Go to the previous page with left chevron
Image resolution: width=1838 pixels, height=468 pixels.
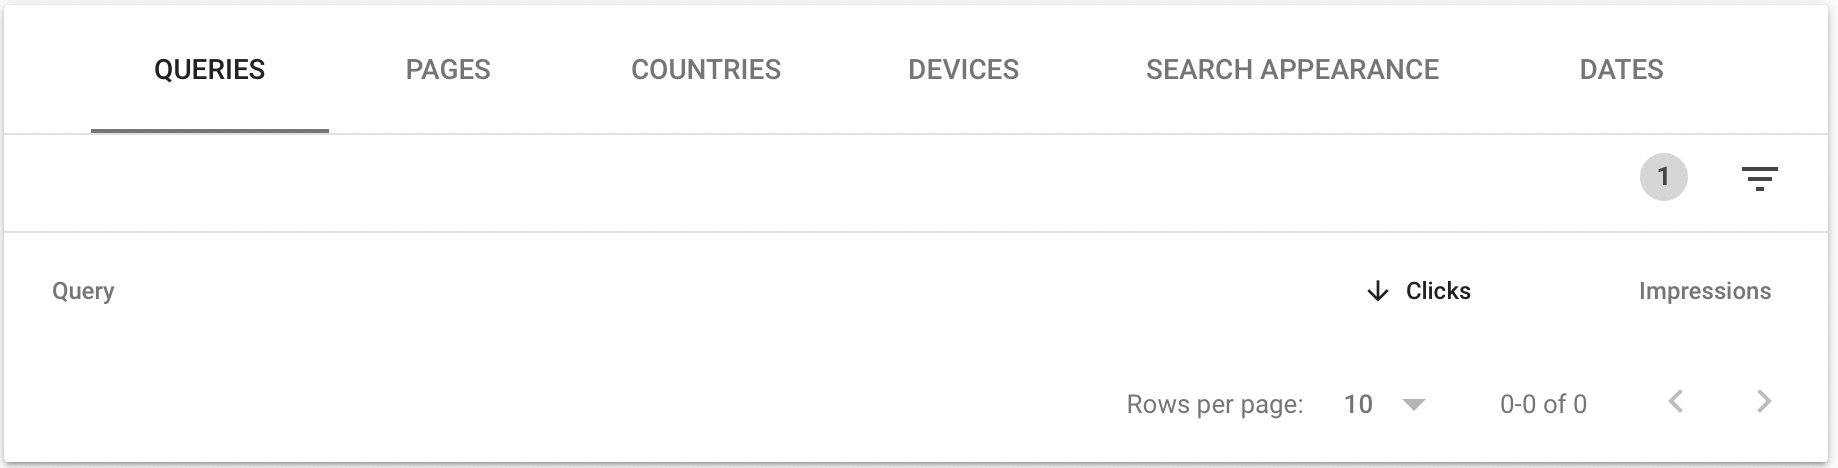click(x=1676, y=402)
